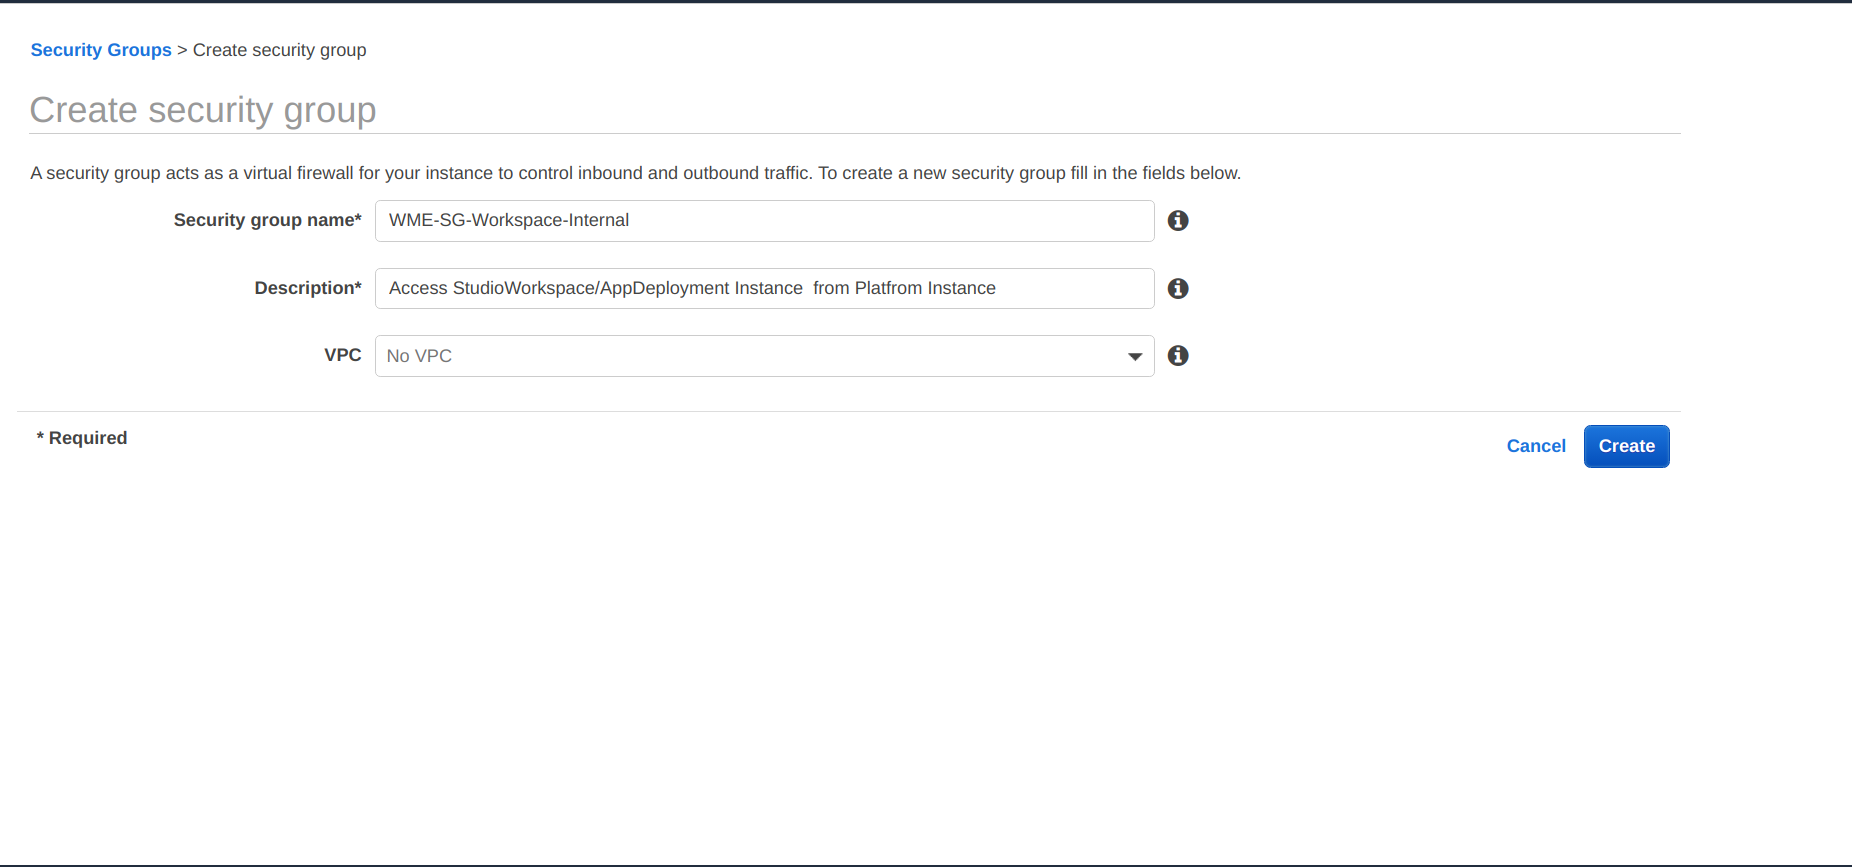This screenshot has height=867, width=1852.
Task: Focus the Security group name input field
Action: coord(764,221)
